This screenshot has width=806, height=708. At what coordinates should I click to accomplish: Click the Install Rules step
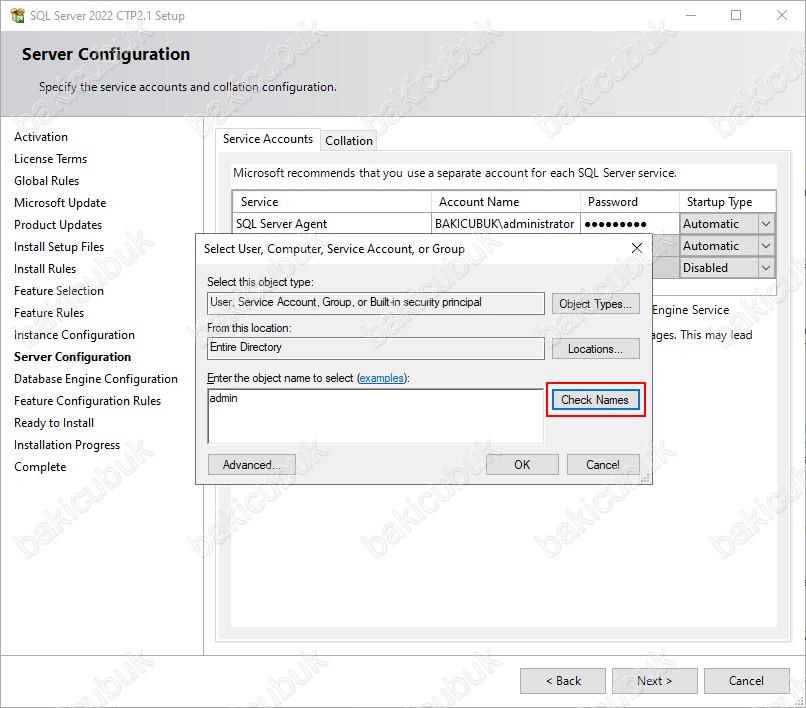point(45,269)
